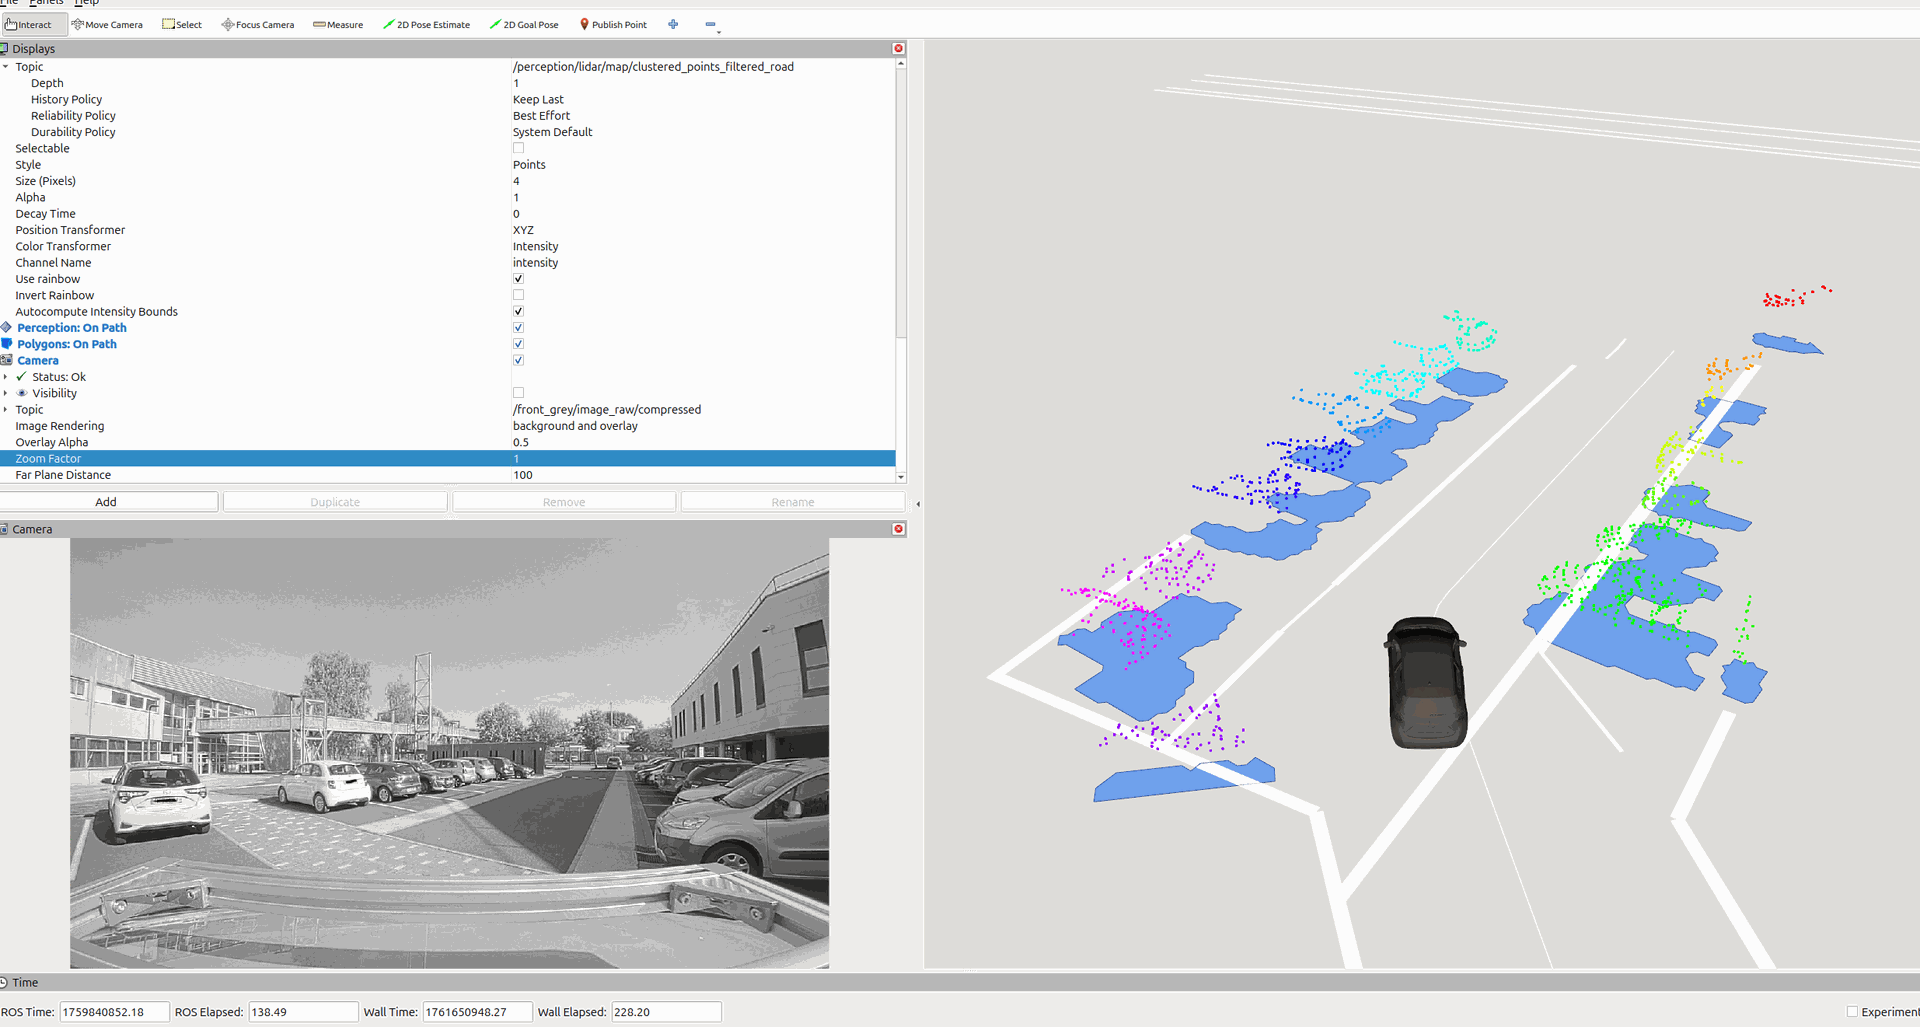The height and width of the screenshot is (1027, 1920).
Task: Click the Displays panel vertical scrollbar
Action: click(x=901, y=200)
